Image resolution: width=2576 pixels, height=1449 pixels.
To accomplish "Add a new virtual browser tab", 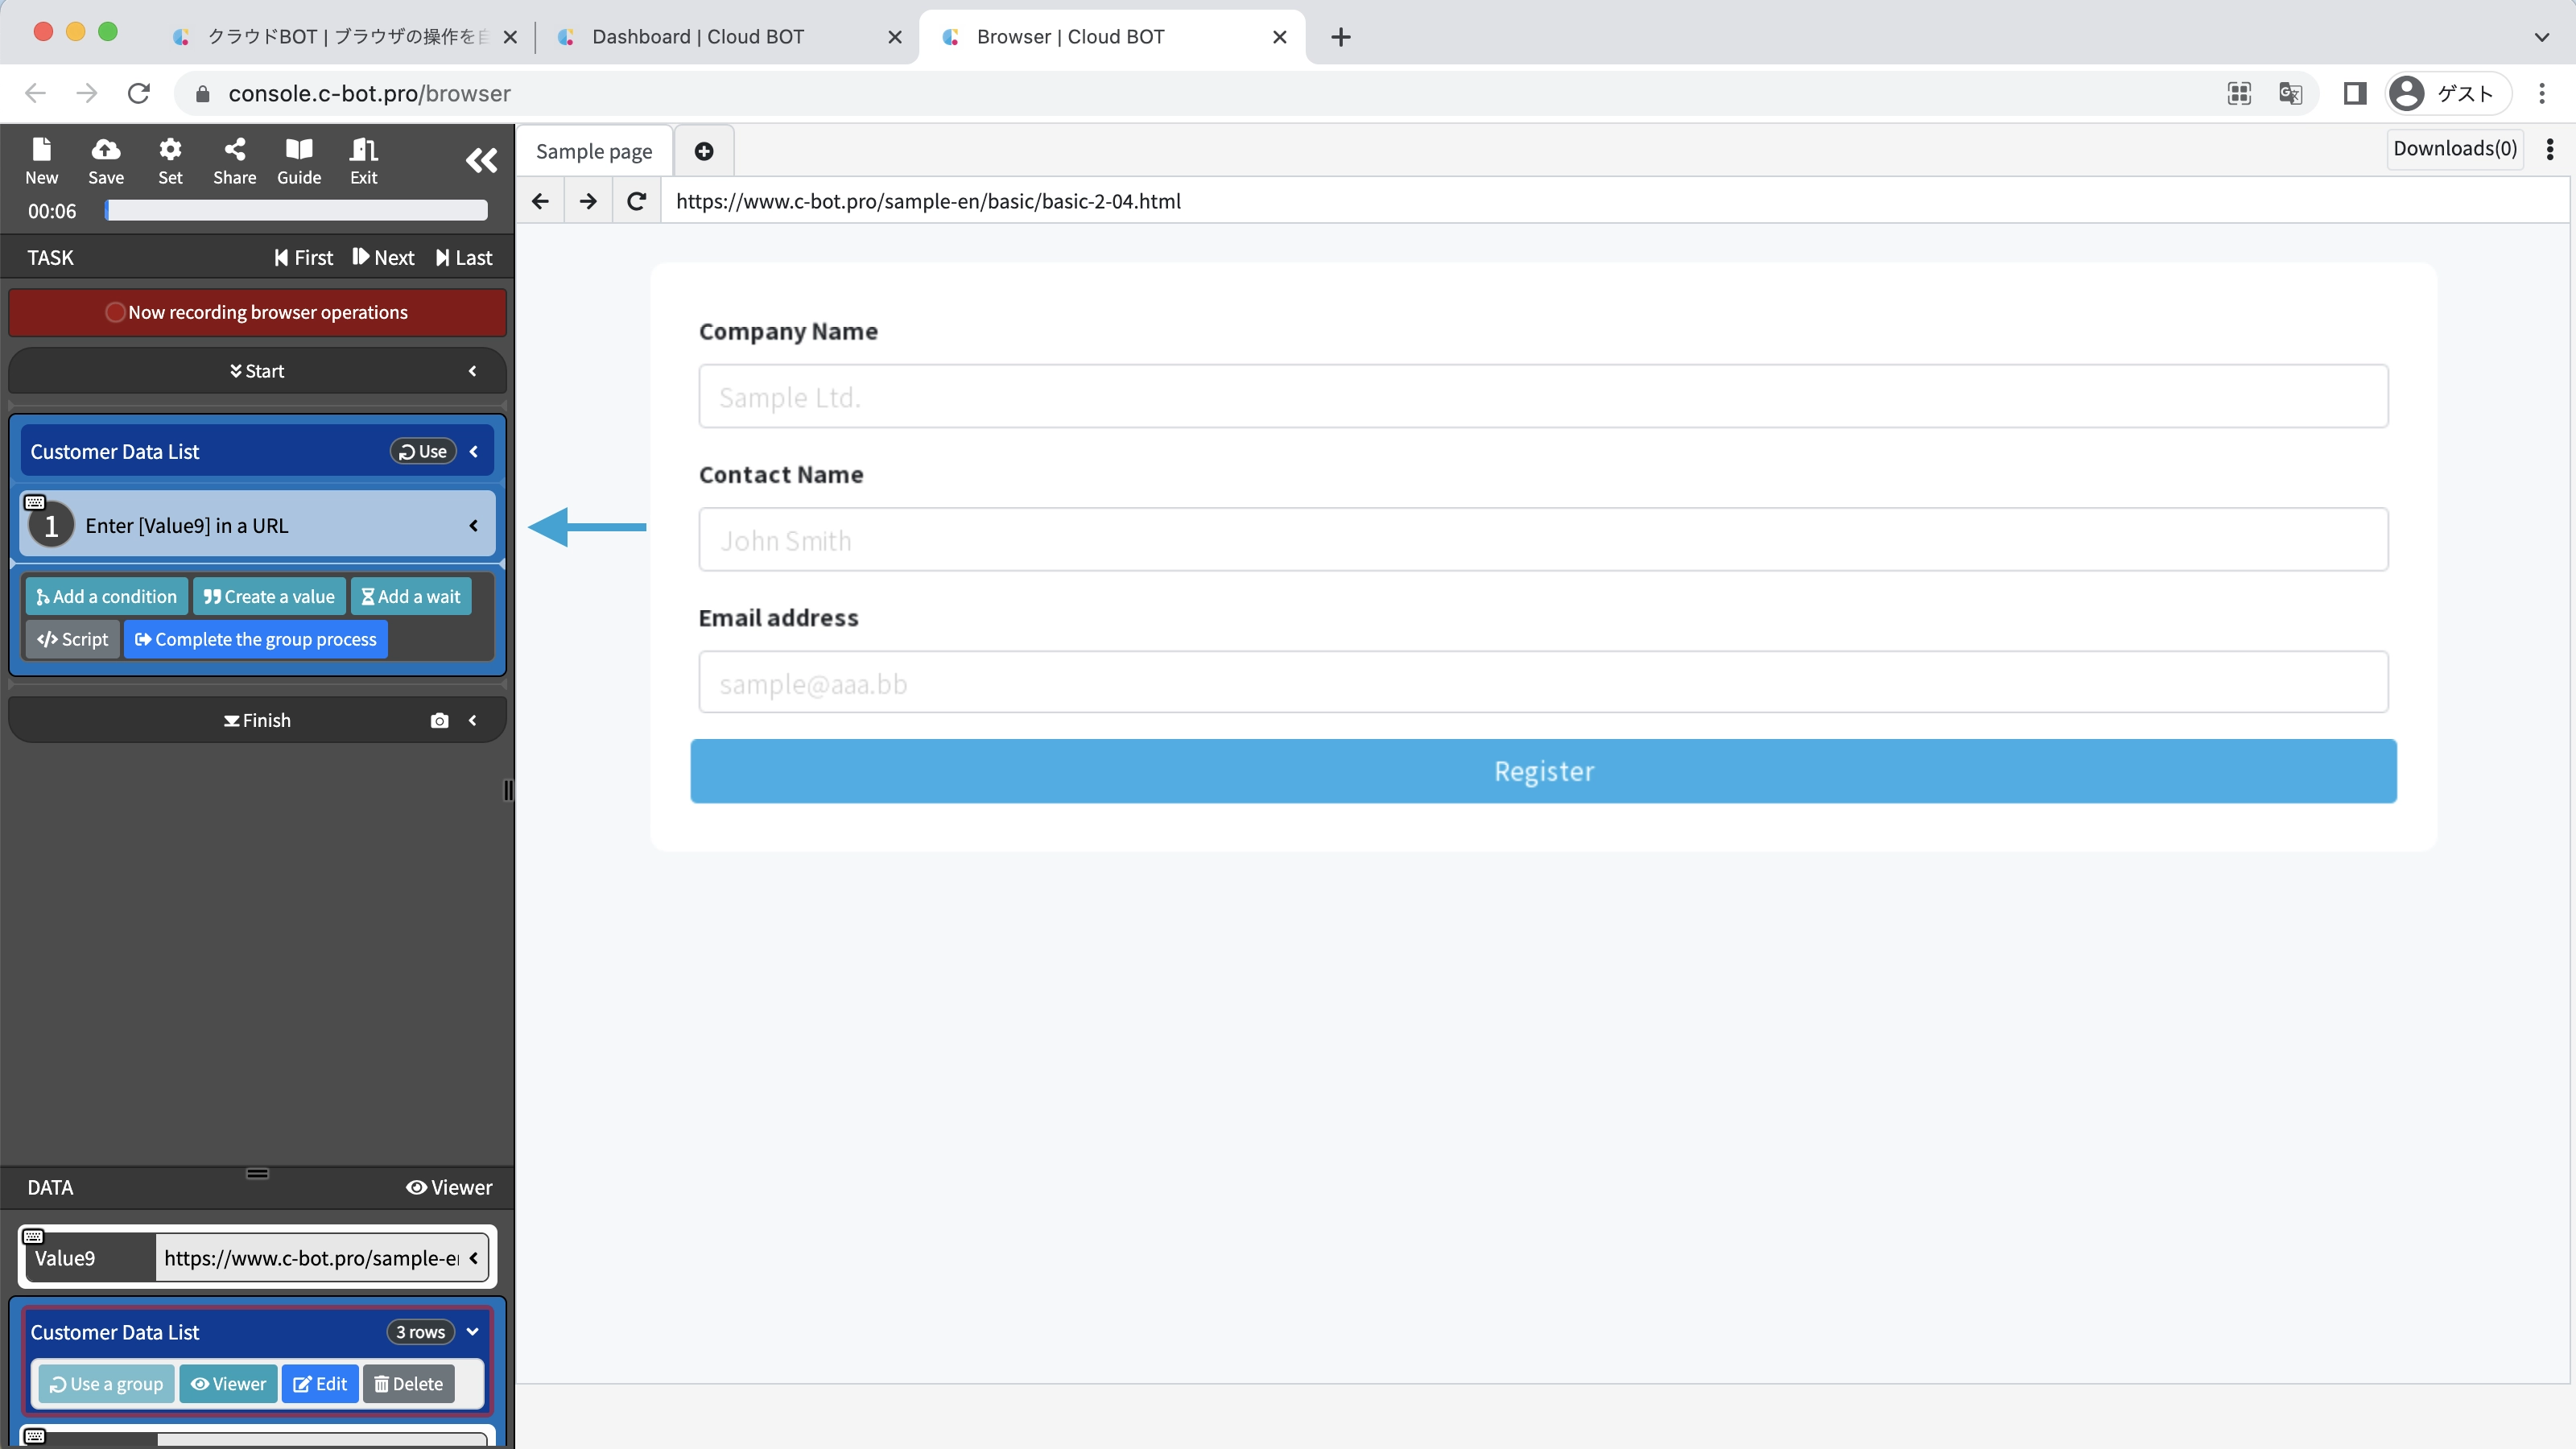I will click(704, 151).
